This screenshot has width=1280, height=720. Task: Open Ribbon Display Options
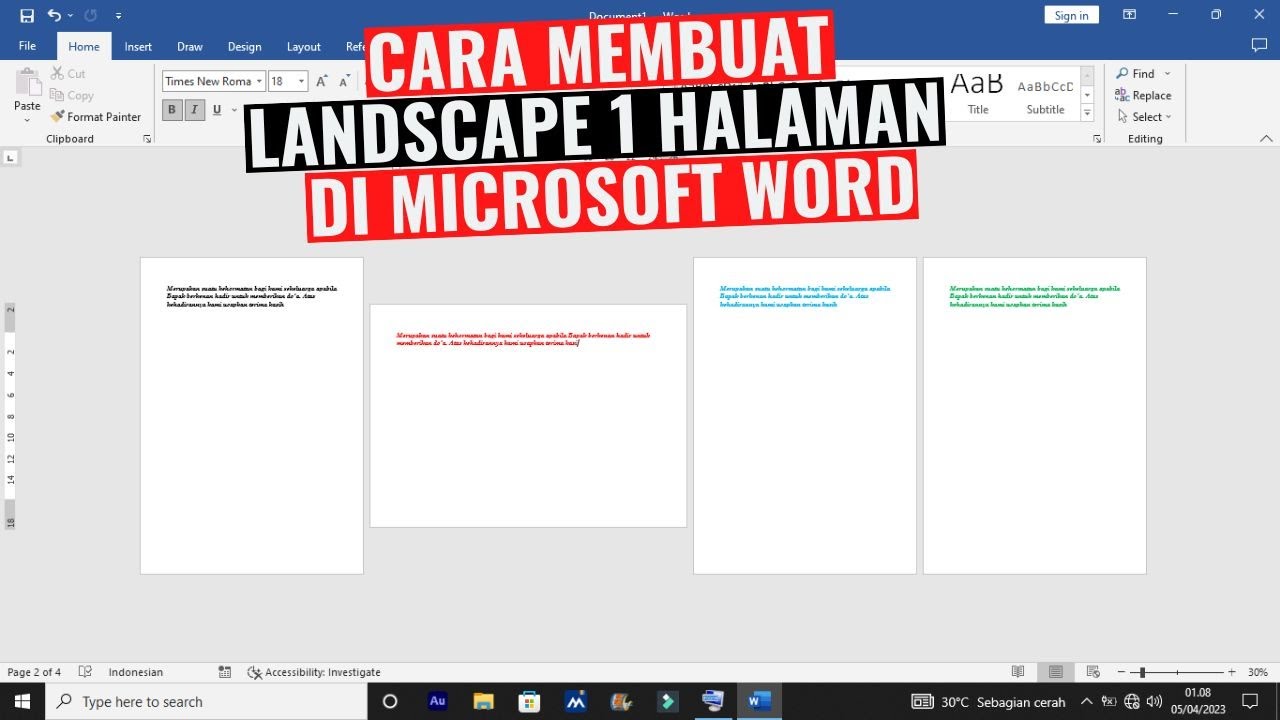pos(1129,15)
